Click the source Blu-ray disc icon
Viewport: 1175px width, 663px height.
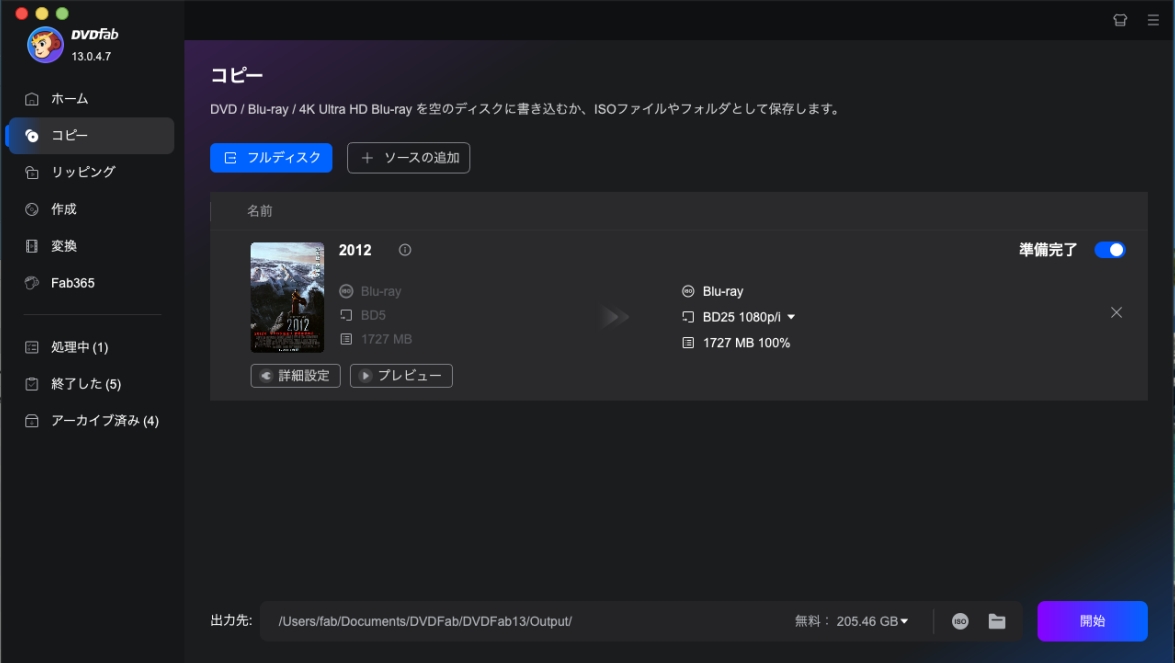(346, 291)
